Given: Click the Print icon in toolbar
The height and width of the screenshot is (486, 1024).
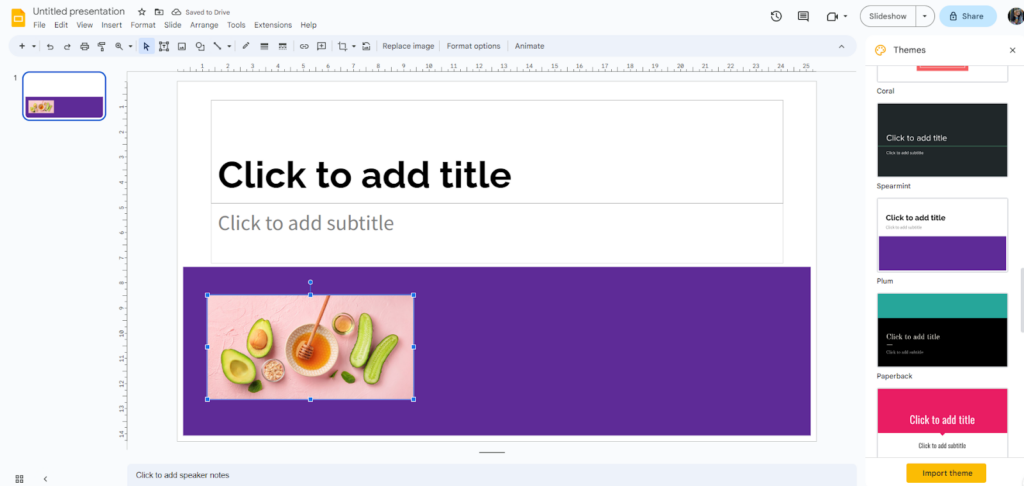Looking at the screenshot, I should point(84,46).
